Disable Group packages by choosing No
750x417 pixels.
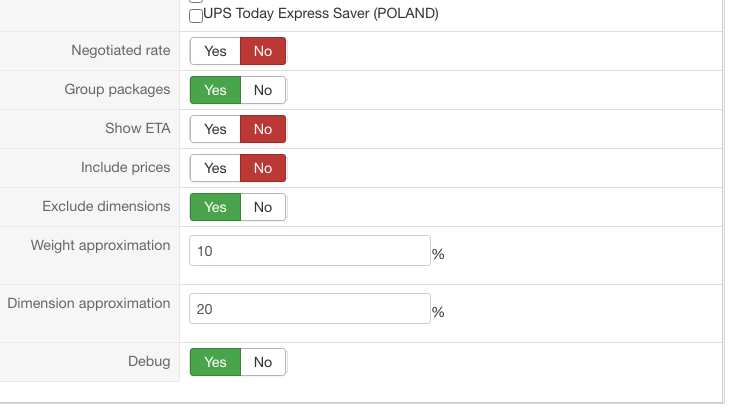click(x=263, y=90)
